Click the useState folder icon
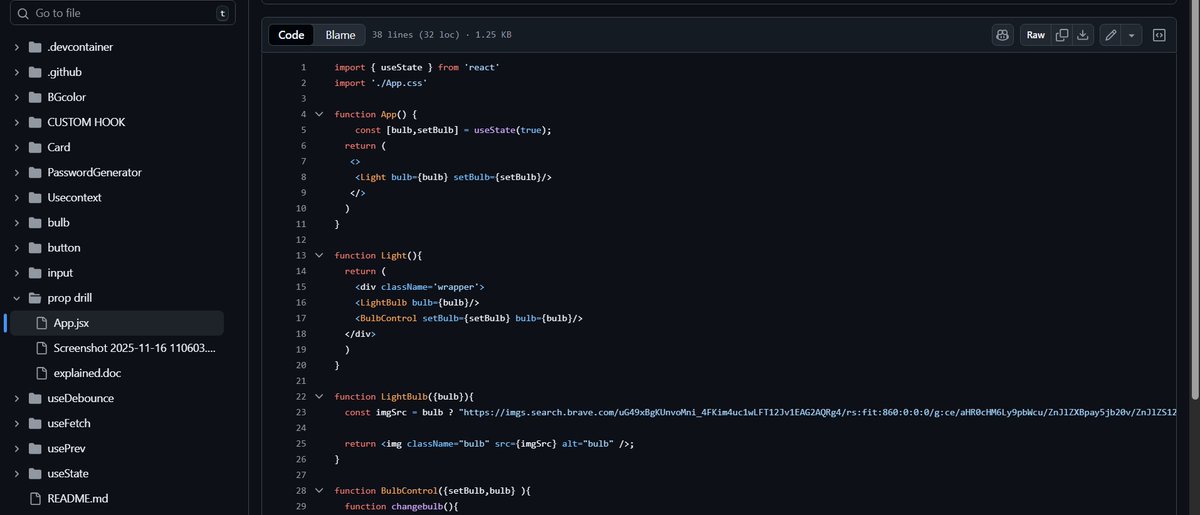This screenshot has width=1200, height=515. click(35, 473)
